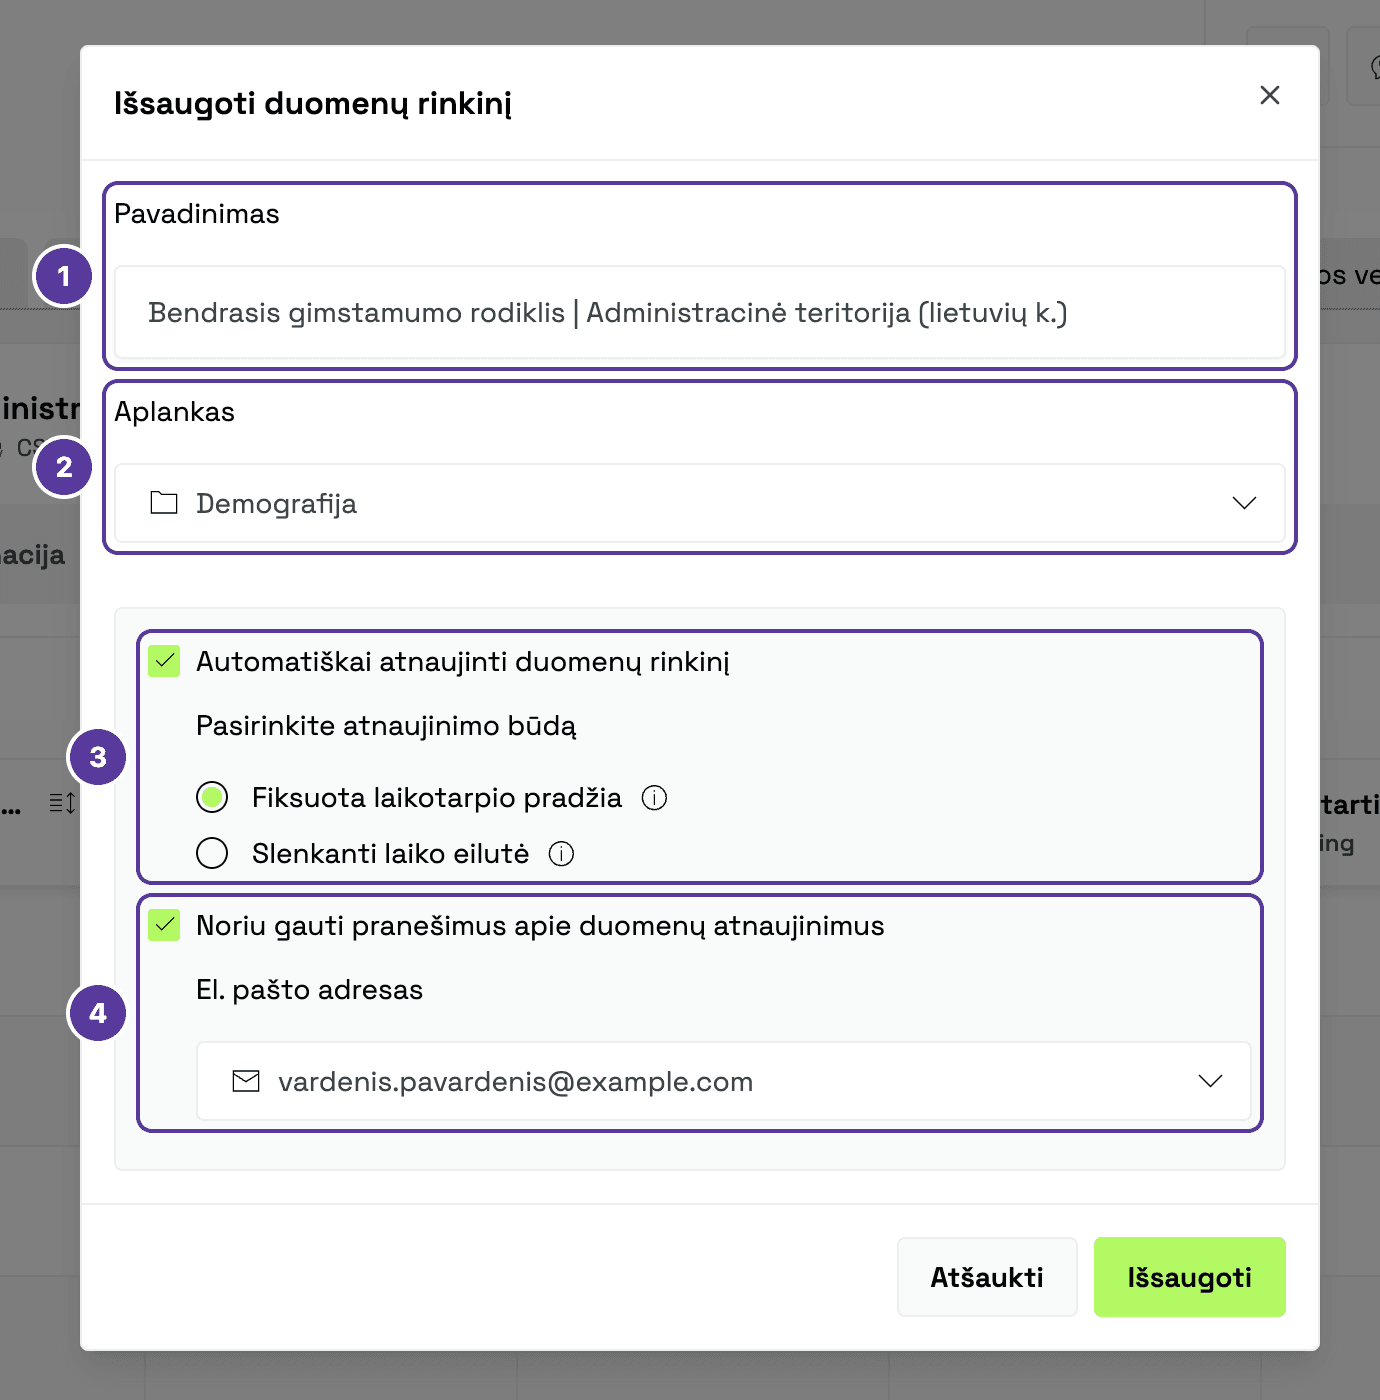This screenshot has height=1400, width=1380.
Task: Click the sort icon in background page
Action: 62,803
